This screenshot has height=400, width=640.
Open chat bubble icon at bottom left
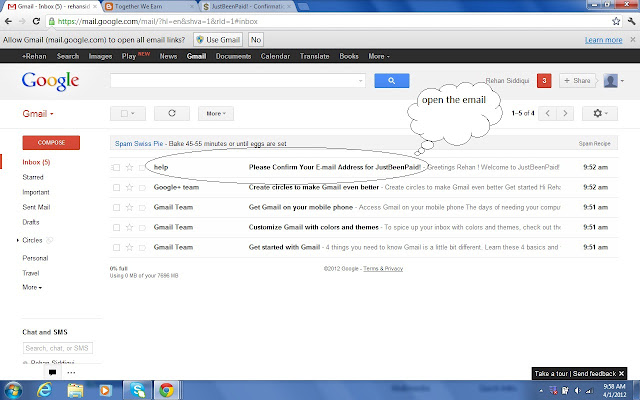[x=52, y=372]
